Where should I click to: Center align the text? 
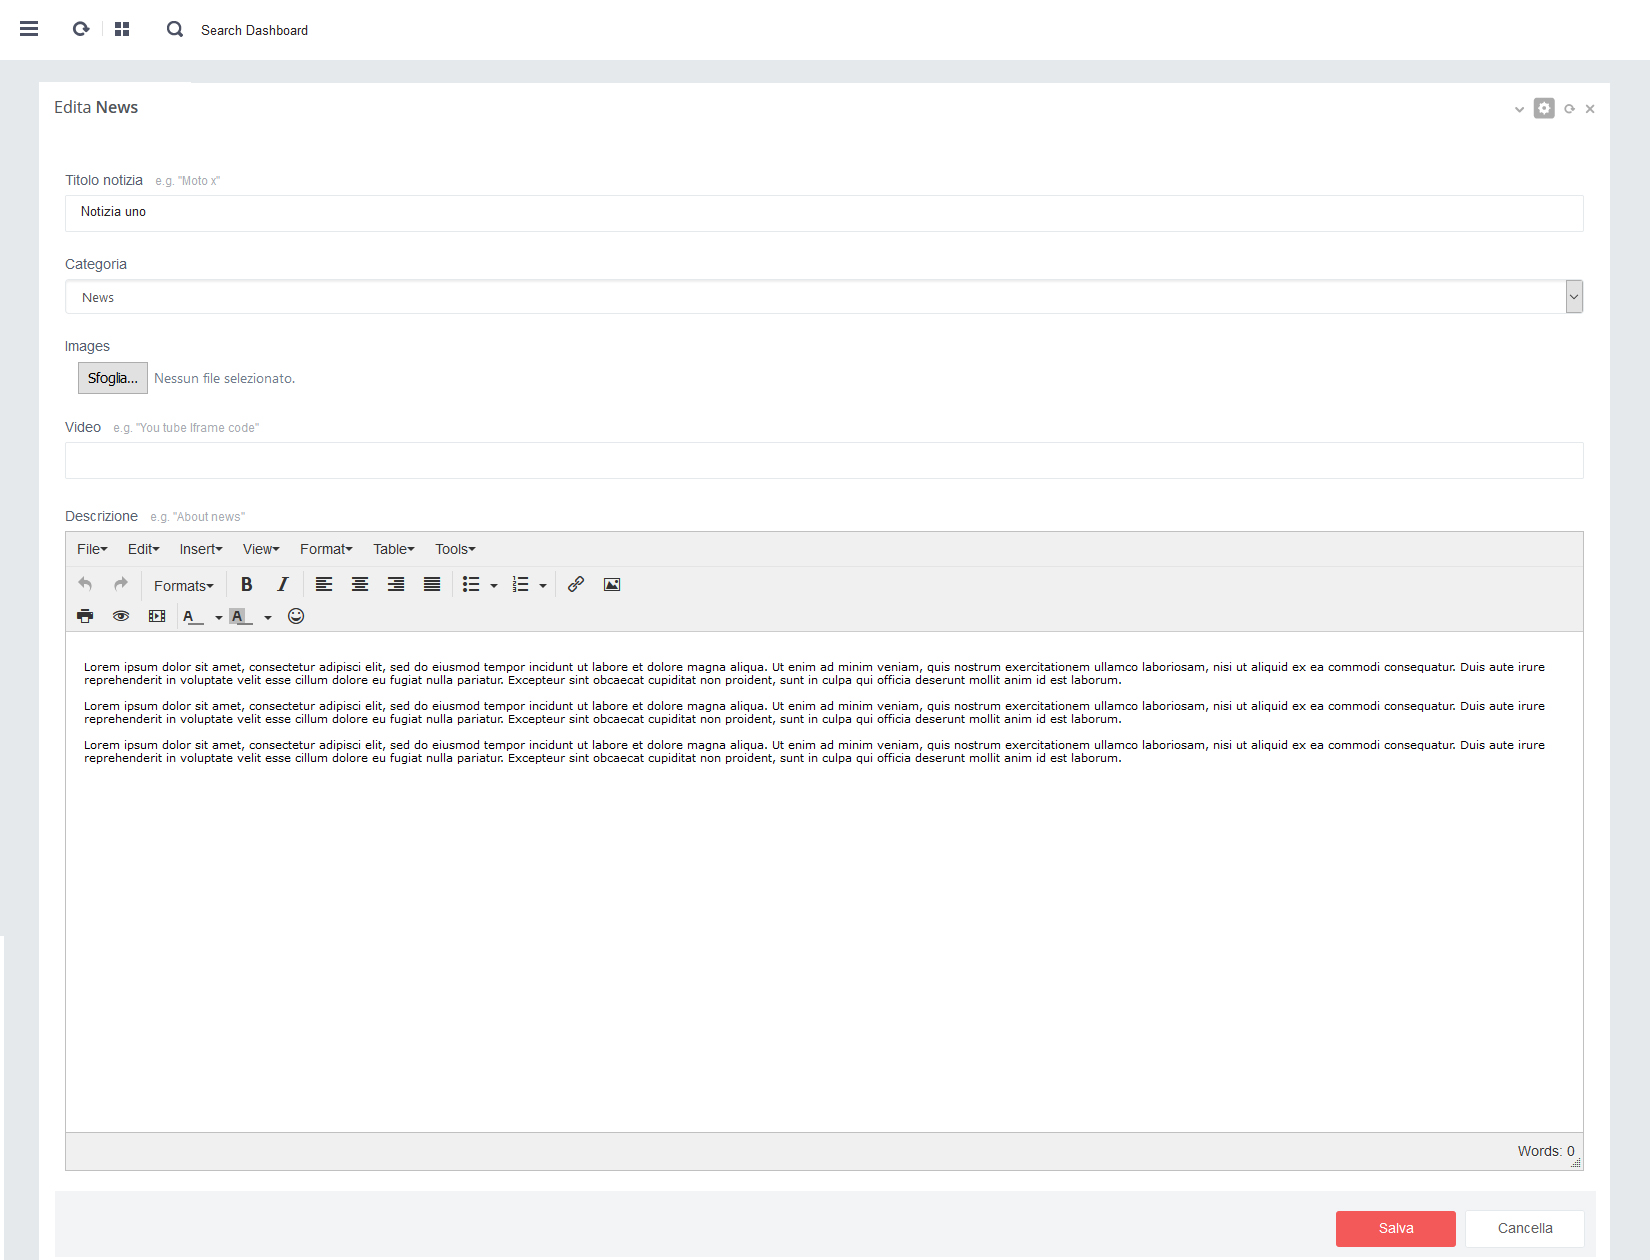point(360,585)
